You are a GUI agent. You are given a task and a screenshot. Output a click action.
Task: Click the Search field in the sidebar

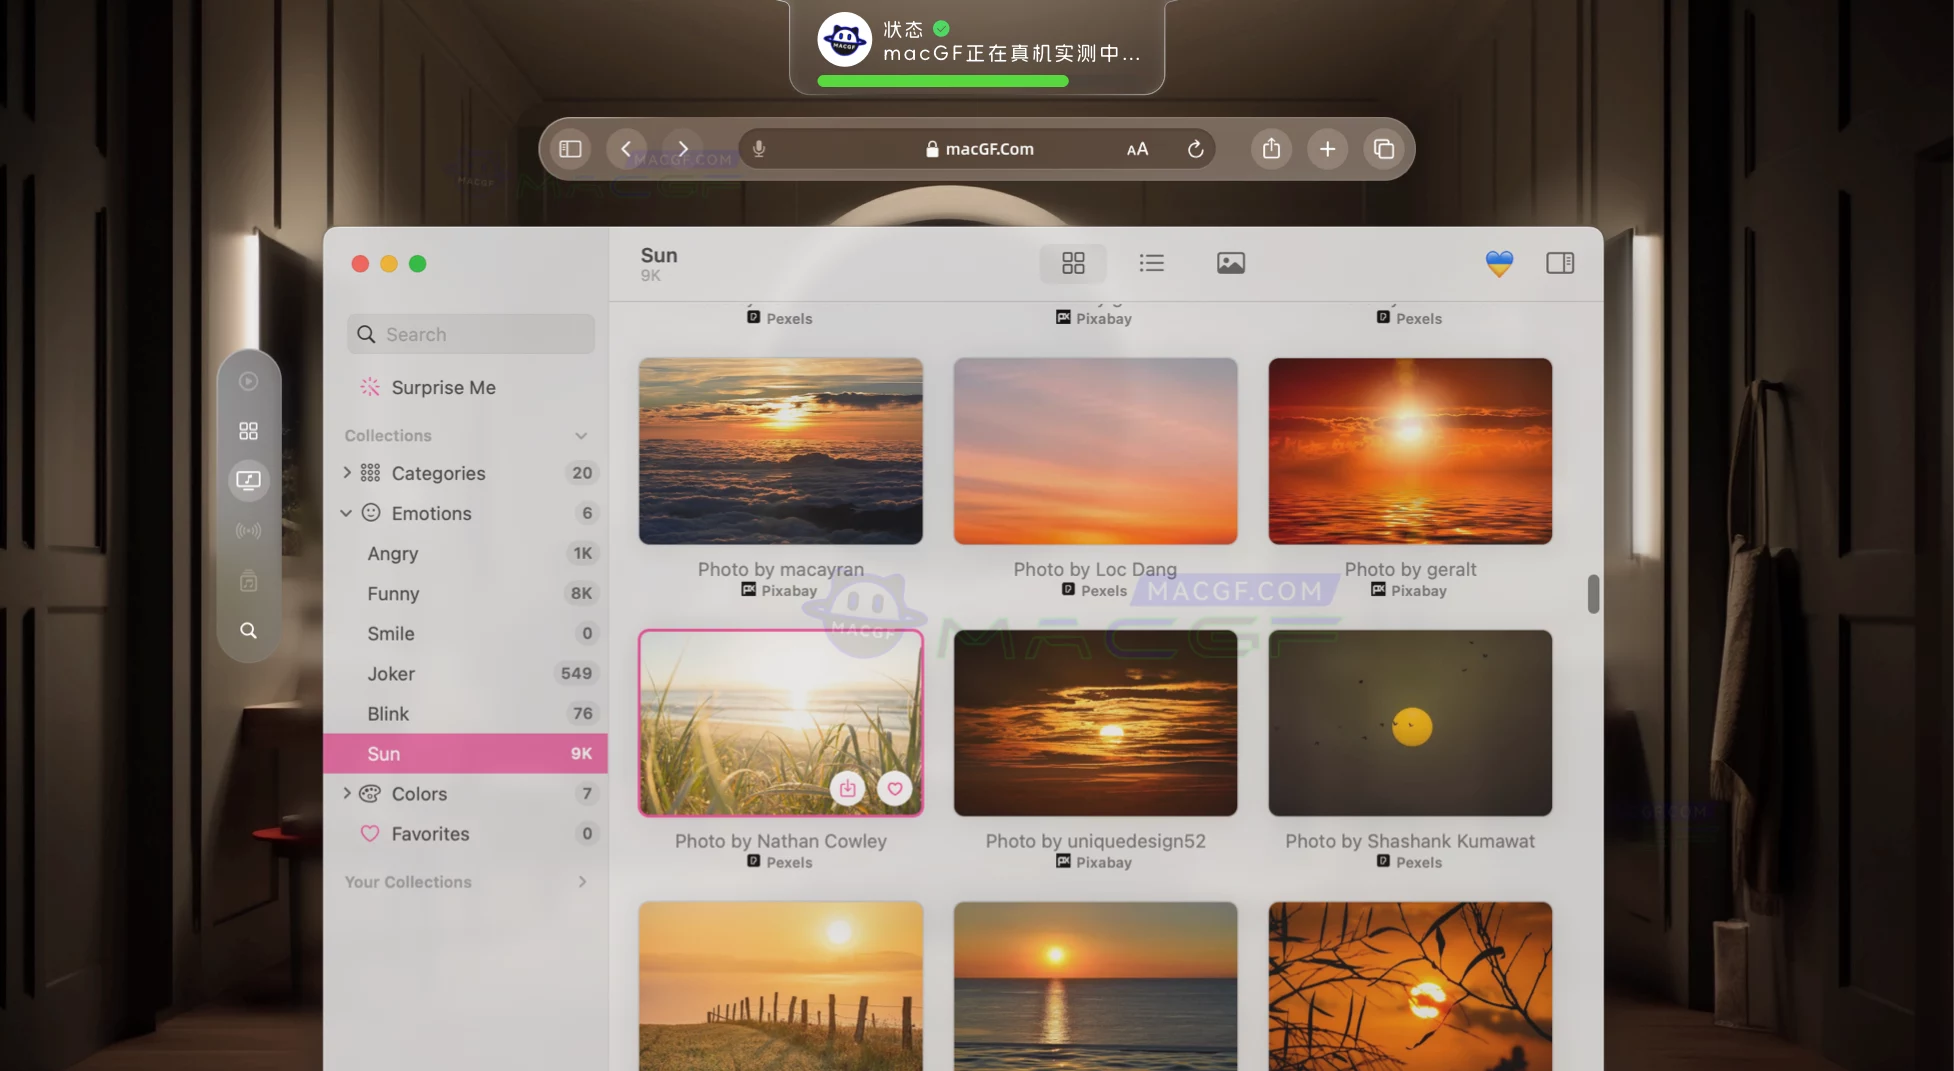(x=470, y=333)
